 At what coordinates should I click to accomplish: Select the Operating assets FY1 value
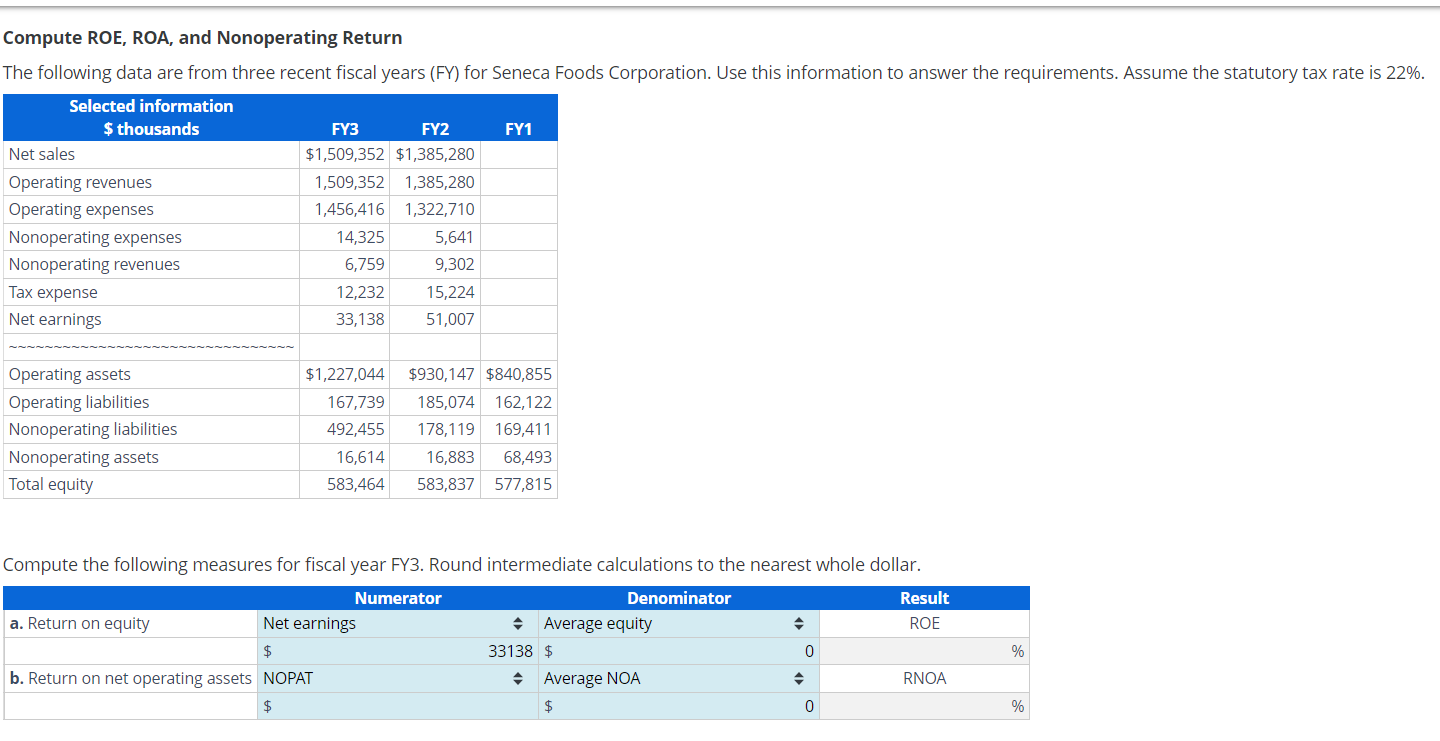pyautogui.click(x=519, y=374)
